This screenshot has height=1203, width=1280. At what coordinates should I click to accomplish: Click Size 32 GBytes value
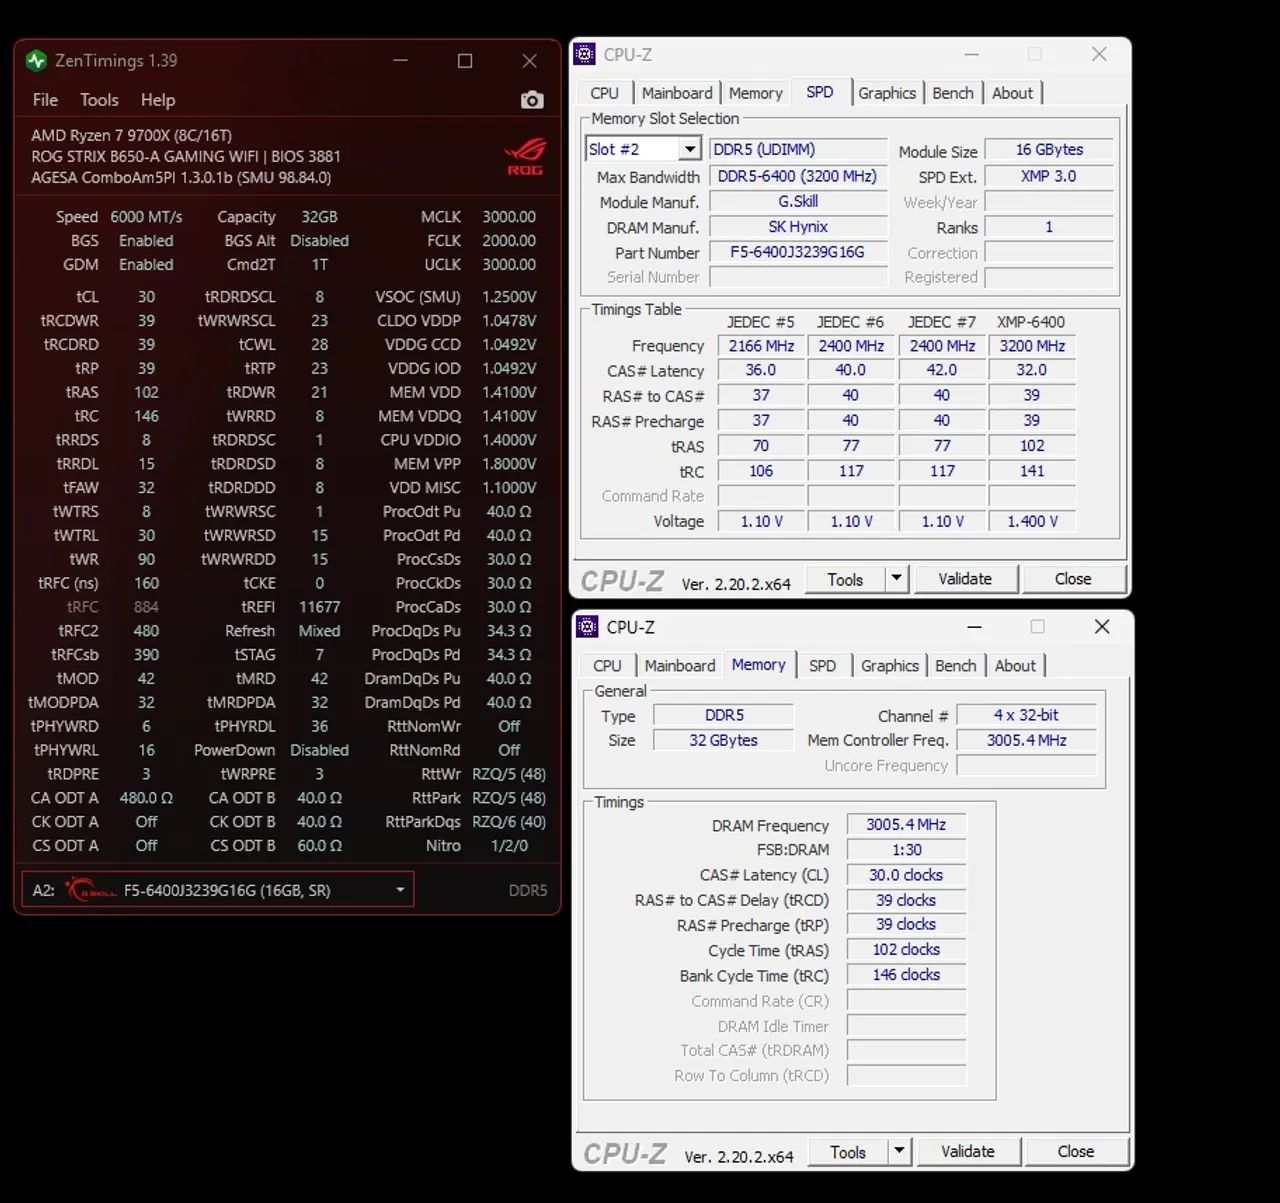(x=723, y=740)
